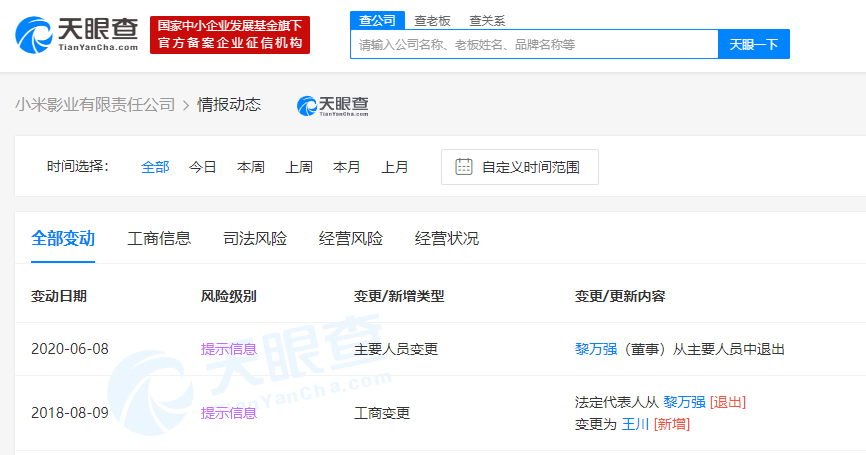Open 自定义时间范围 date picker

[530, 167]
